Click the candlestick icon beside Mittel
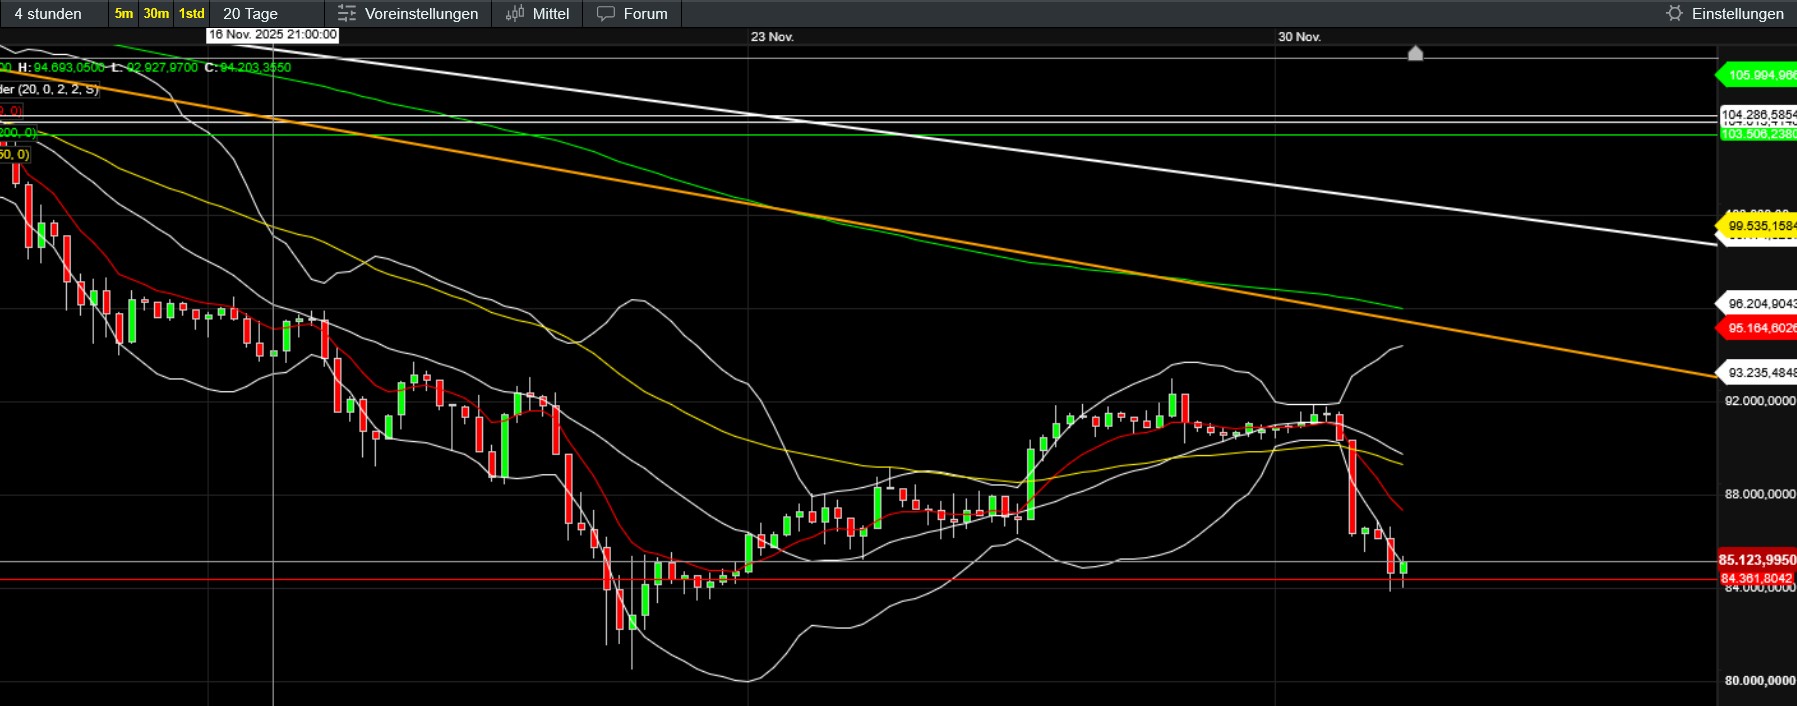Image resolution: width=1797 pixels, height=706 pixels. [x=515, y=14]
